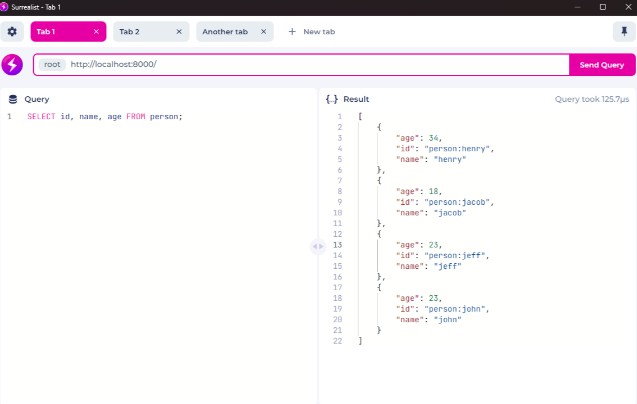Pin the window with the pin icon
Image resolution: width=637 pixels, height=404 pixels.
621,32
